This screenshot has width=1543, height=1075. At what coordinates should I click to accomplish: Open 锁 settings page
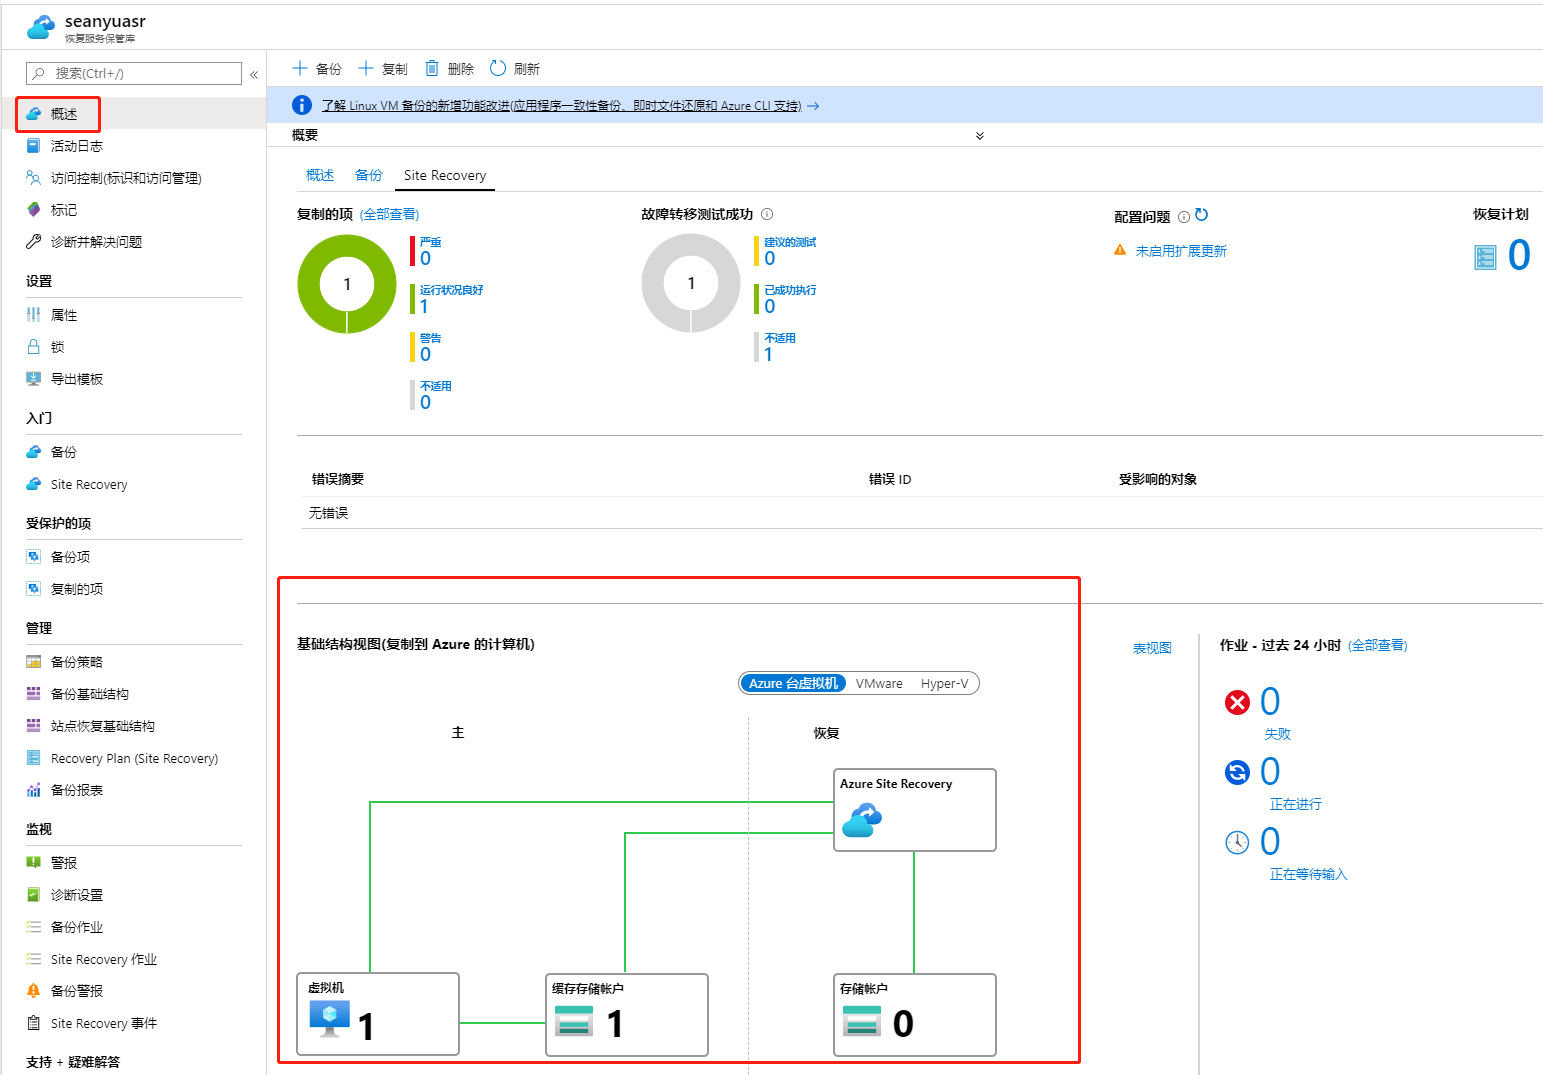tap(57, 347)
